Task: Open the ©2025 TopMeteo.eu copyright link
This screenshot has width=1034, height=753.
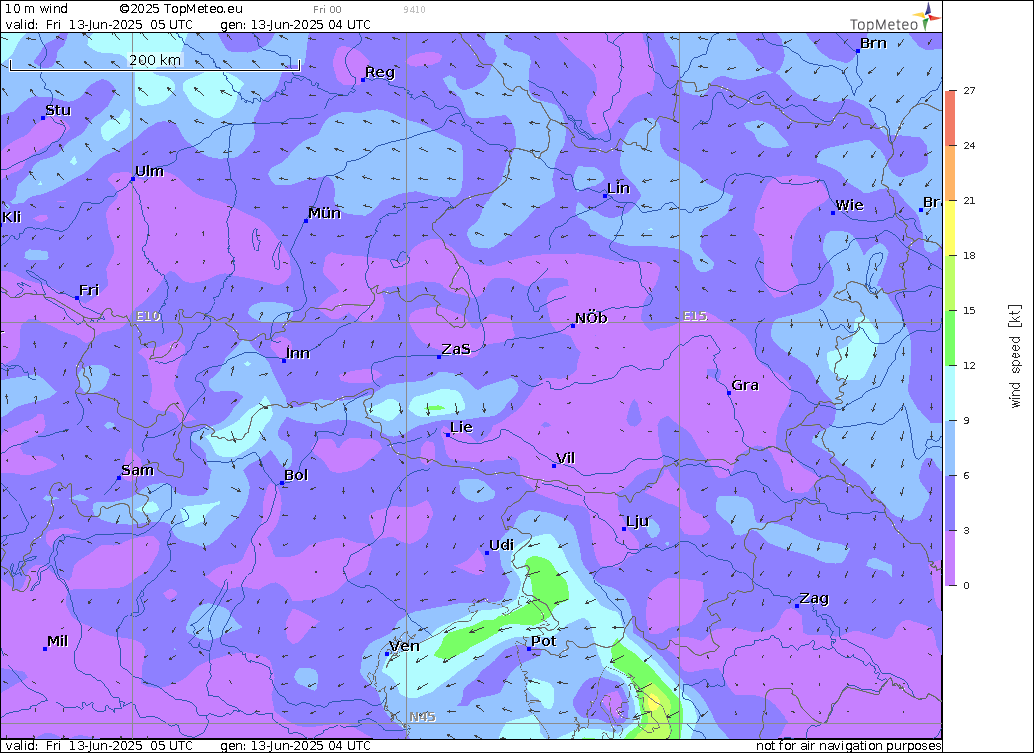Action: [x=181, y=9]
